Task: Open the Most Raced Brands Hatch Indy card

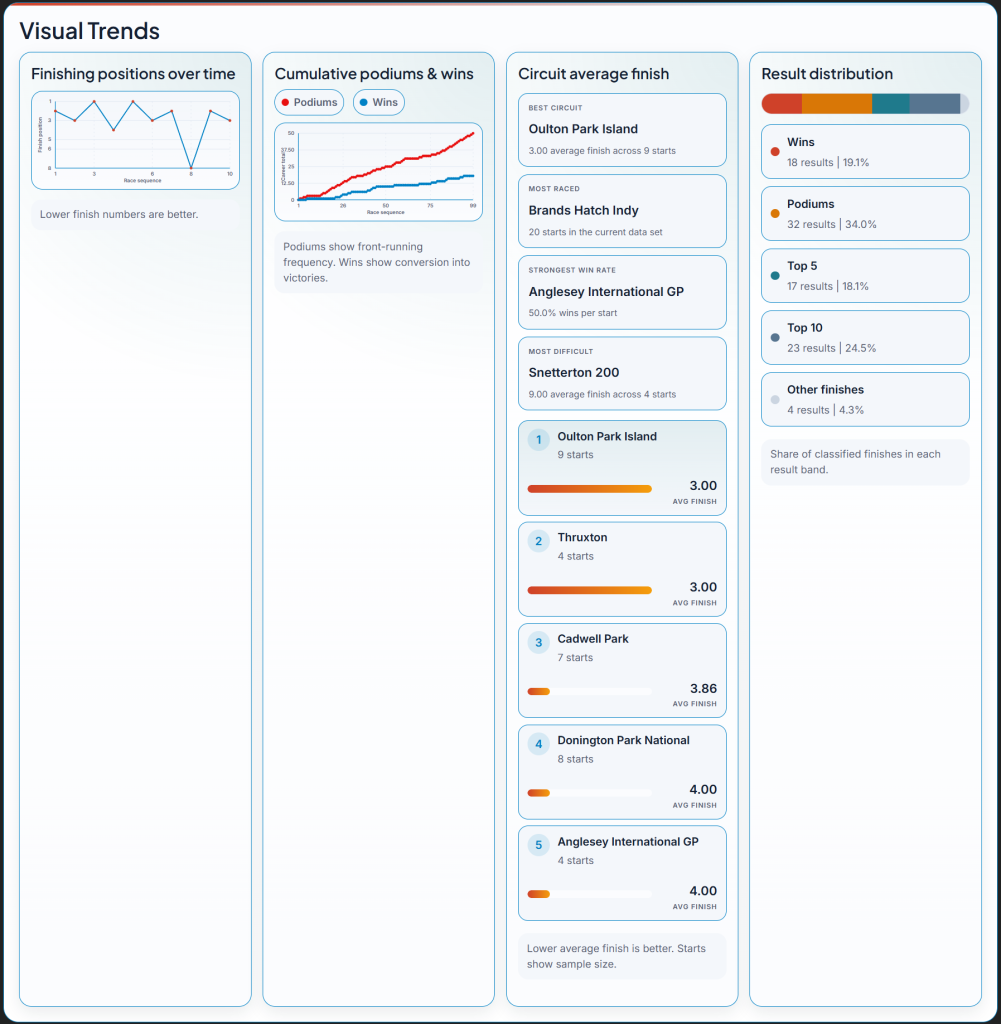Action: click(622, 211)
